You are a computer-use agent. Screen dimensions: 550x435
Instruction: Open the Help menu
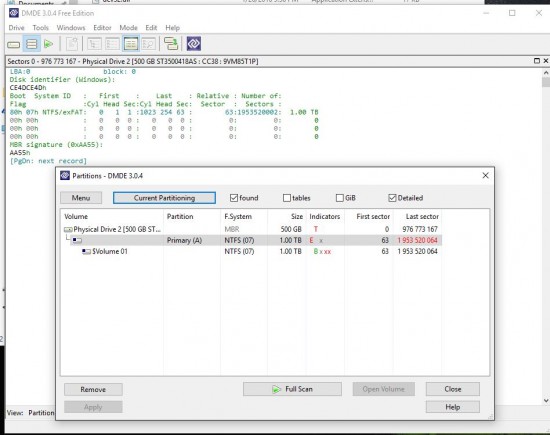[x=172, y=28]
